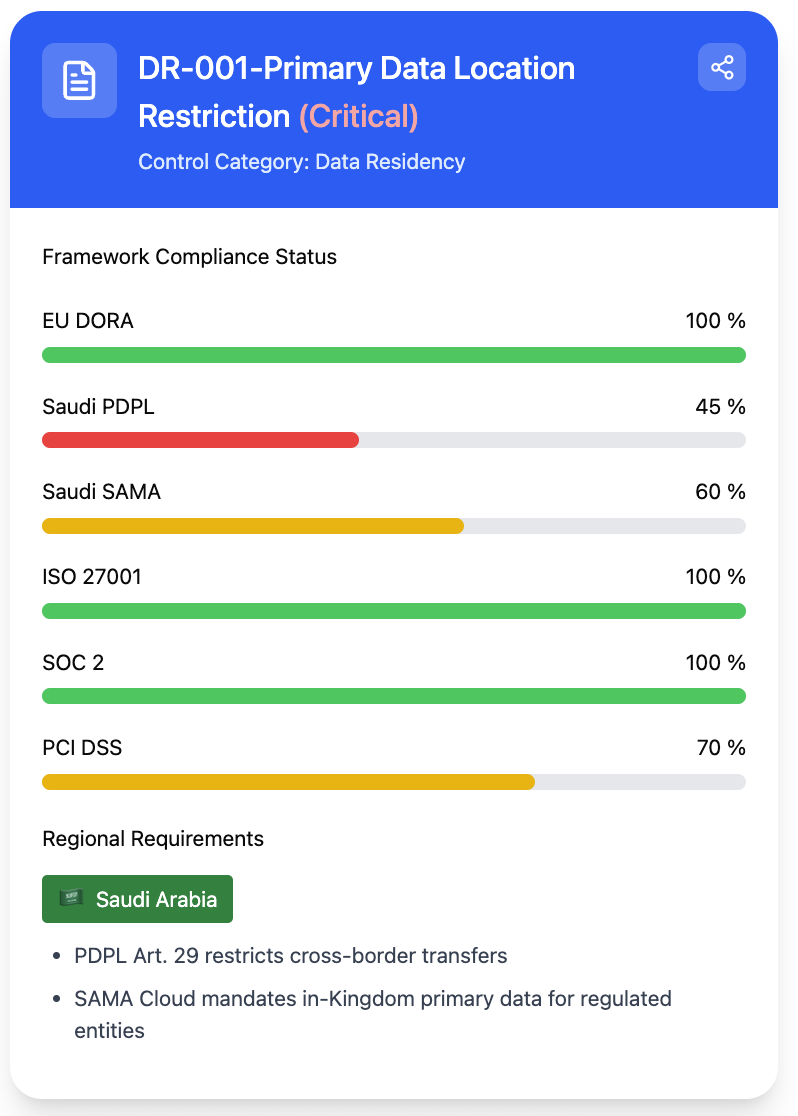Image resolution: width=798 pixels, height=1116 pixels.
Task: Click the share icon in header
Action: (x=722, y=68)
